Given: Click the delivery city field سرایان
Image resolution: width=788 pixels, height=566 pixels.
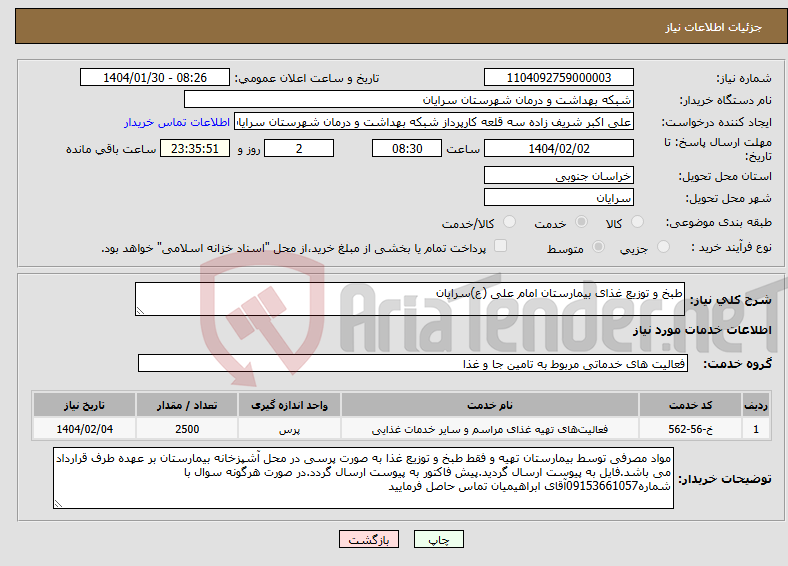Looking at the screenshot, I should (x=559, y=198).
